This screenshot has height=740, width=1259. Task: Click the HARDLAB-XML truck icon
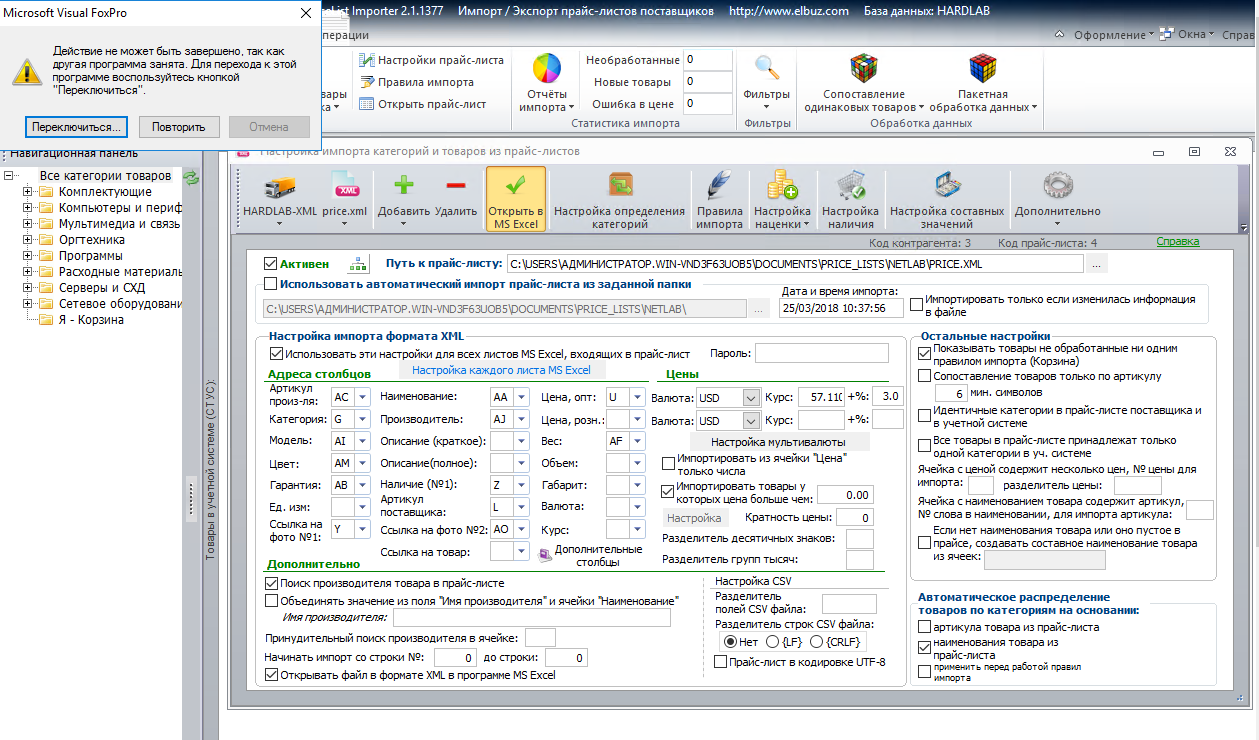279,187
